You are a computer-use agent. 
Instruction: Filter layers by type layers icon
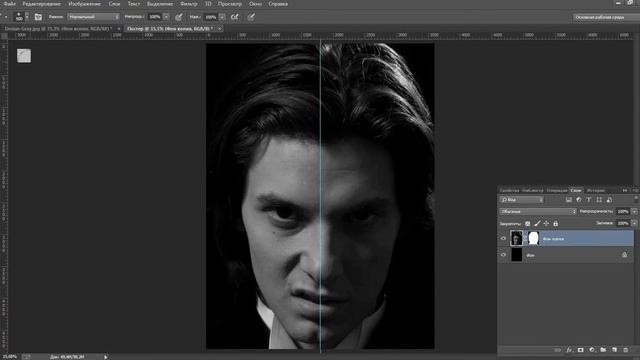[589, 200]
